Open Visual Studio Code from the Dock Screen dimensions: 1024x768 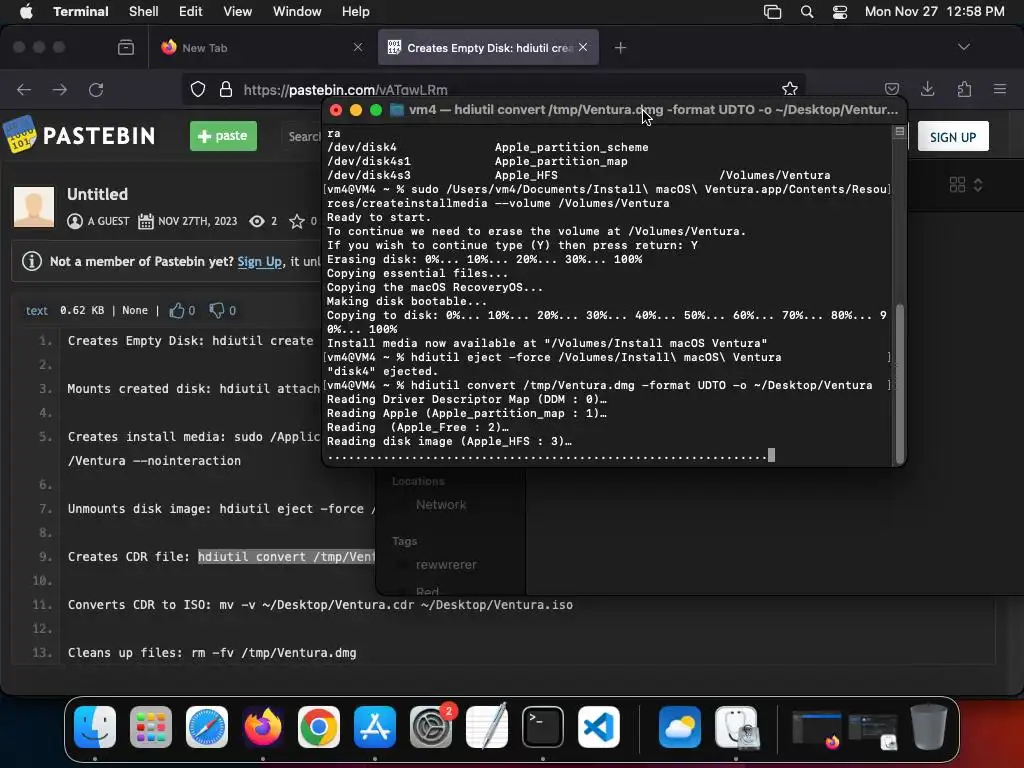click(x=599, y=727)
